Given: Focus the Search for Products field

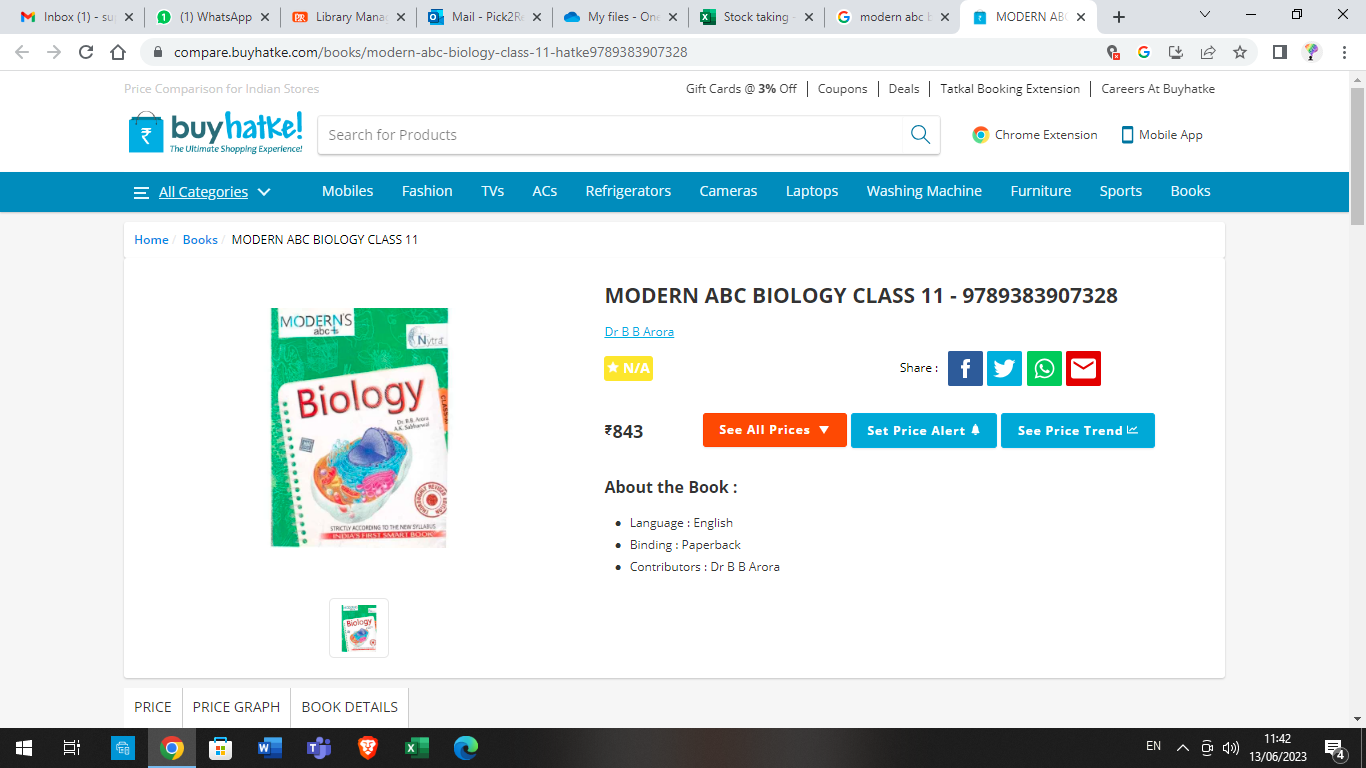Looking at the screenshot, I should (610, 135).
